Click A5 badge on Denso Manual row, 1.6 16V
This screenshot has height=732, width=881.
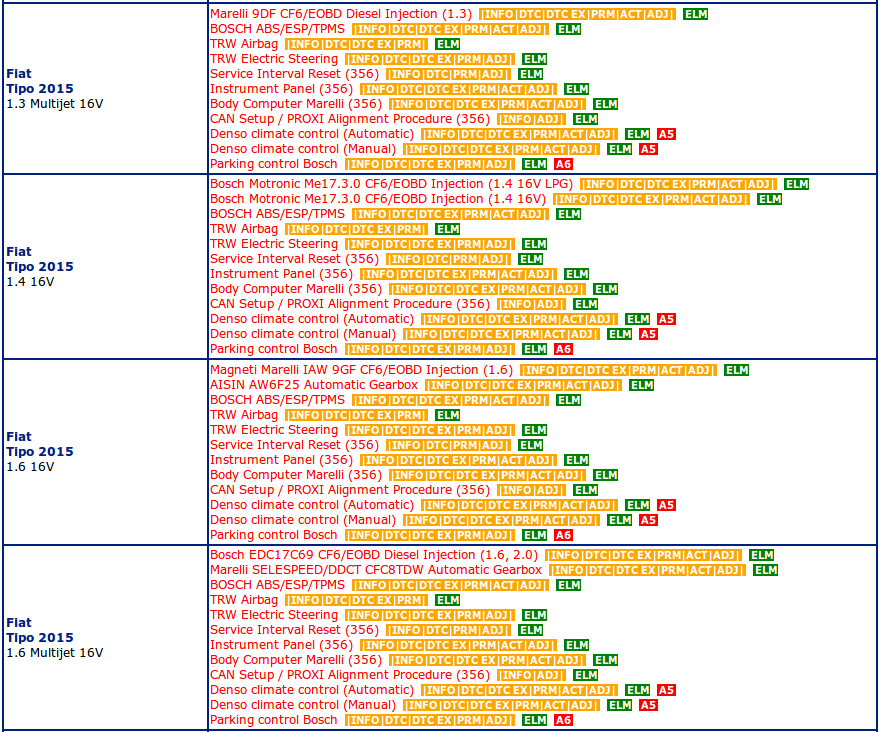(x=648, y=520)
